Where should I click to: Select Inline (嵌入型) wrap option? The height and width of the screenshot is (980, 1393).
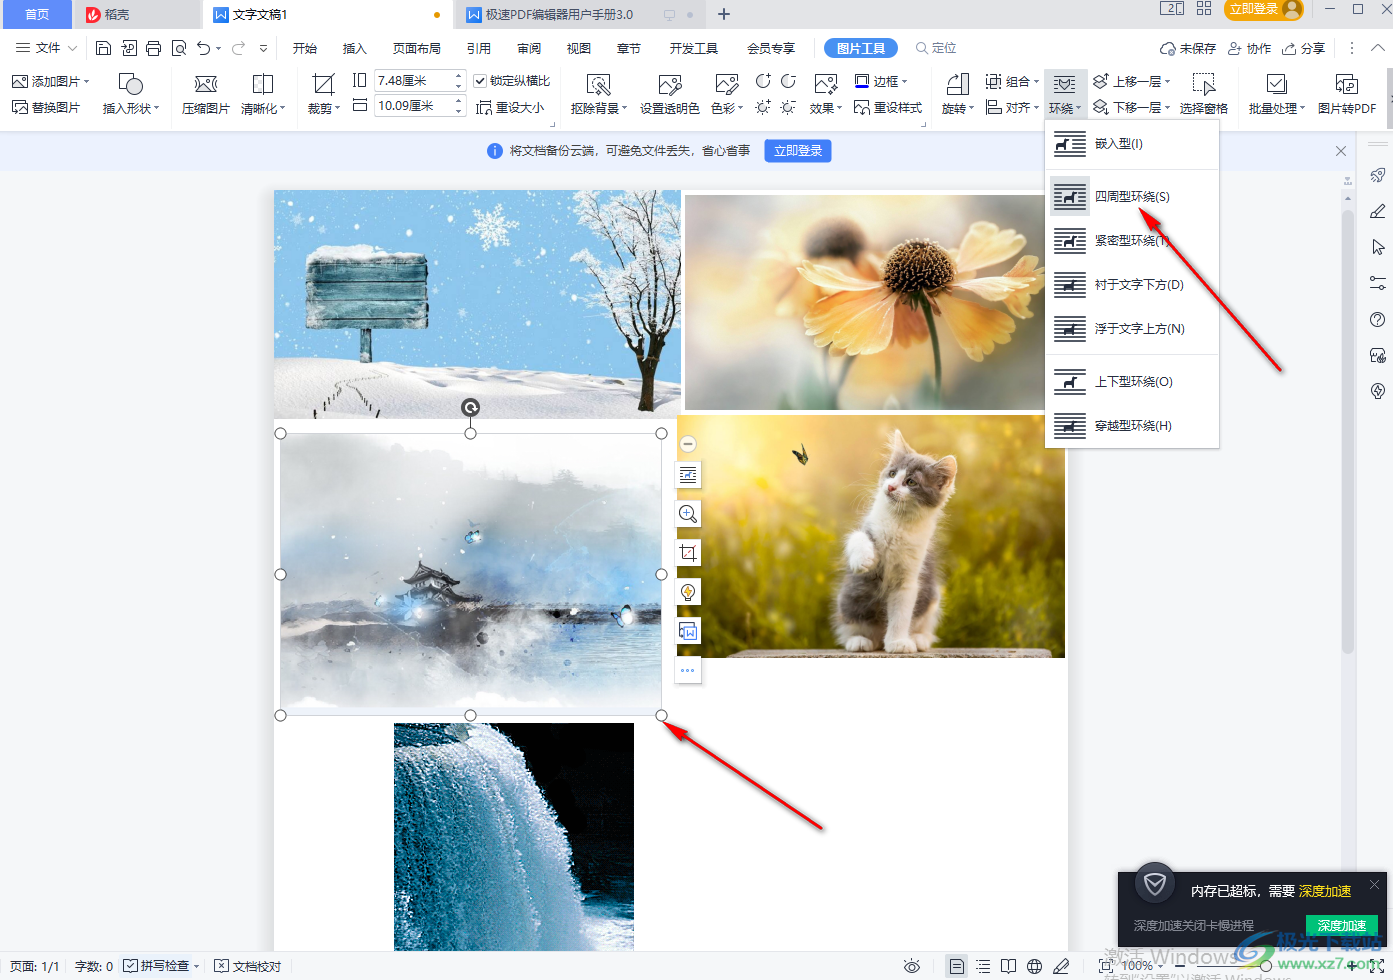point(1132,144)
